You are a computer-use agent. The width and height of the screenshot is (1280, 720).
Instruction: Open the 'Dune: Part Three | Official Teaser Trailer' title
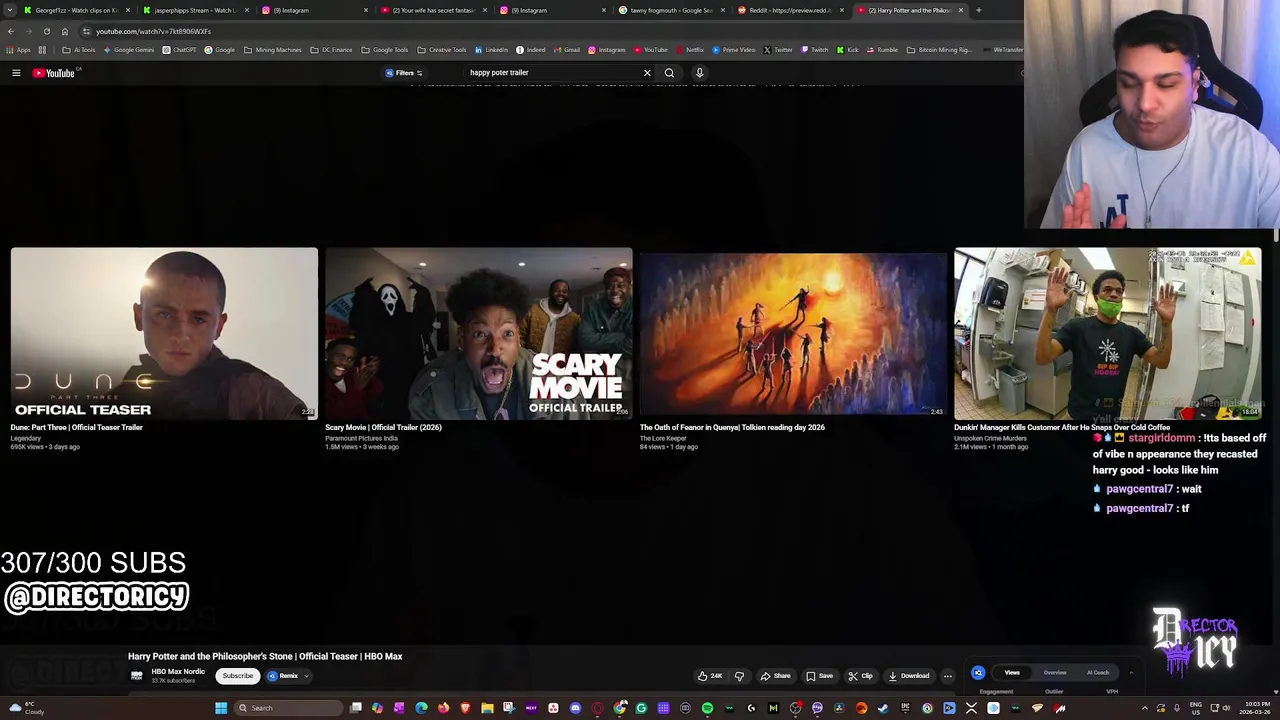(x=76, y=427)
